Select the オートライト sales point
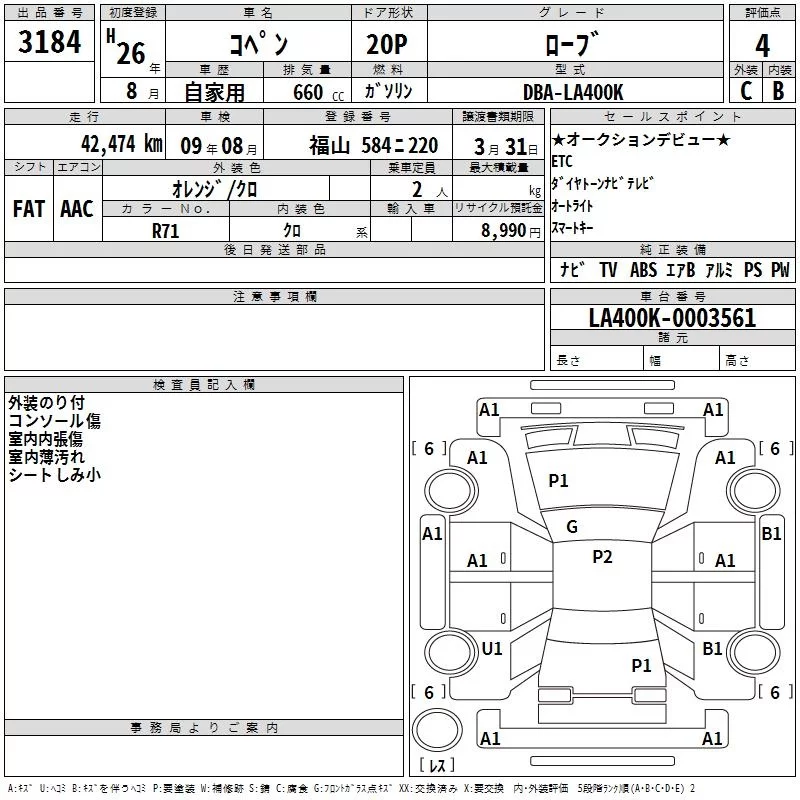 point(572,206)
